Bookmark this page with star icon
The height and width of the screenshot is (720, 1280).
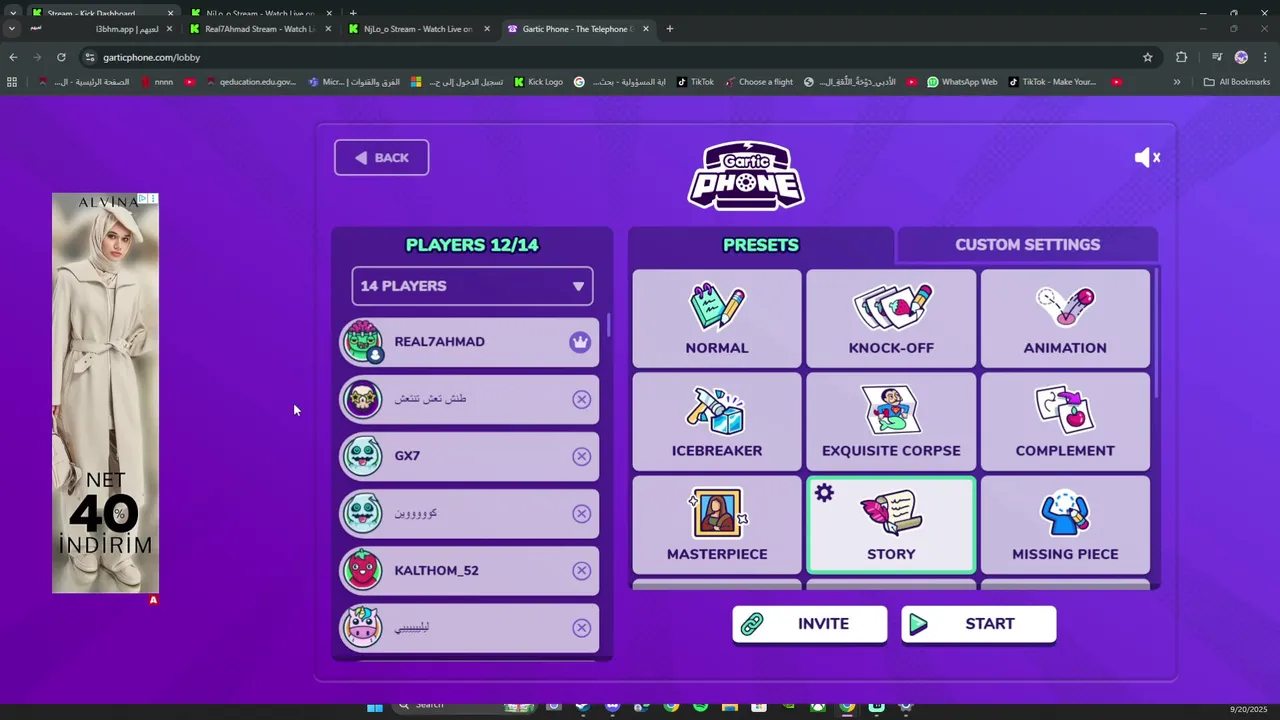click(1147, 57)
